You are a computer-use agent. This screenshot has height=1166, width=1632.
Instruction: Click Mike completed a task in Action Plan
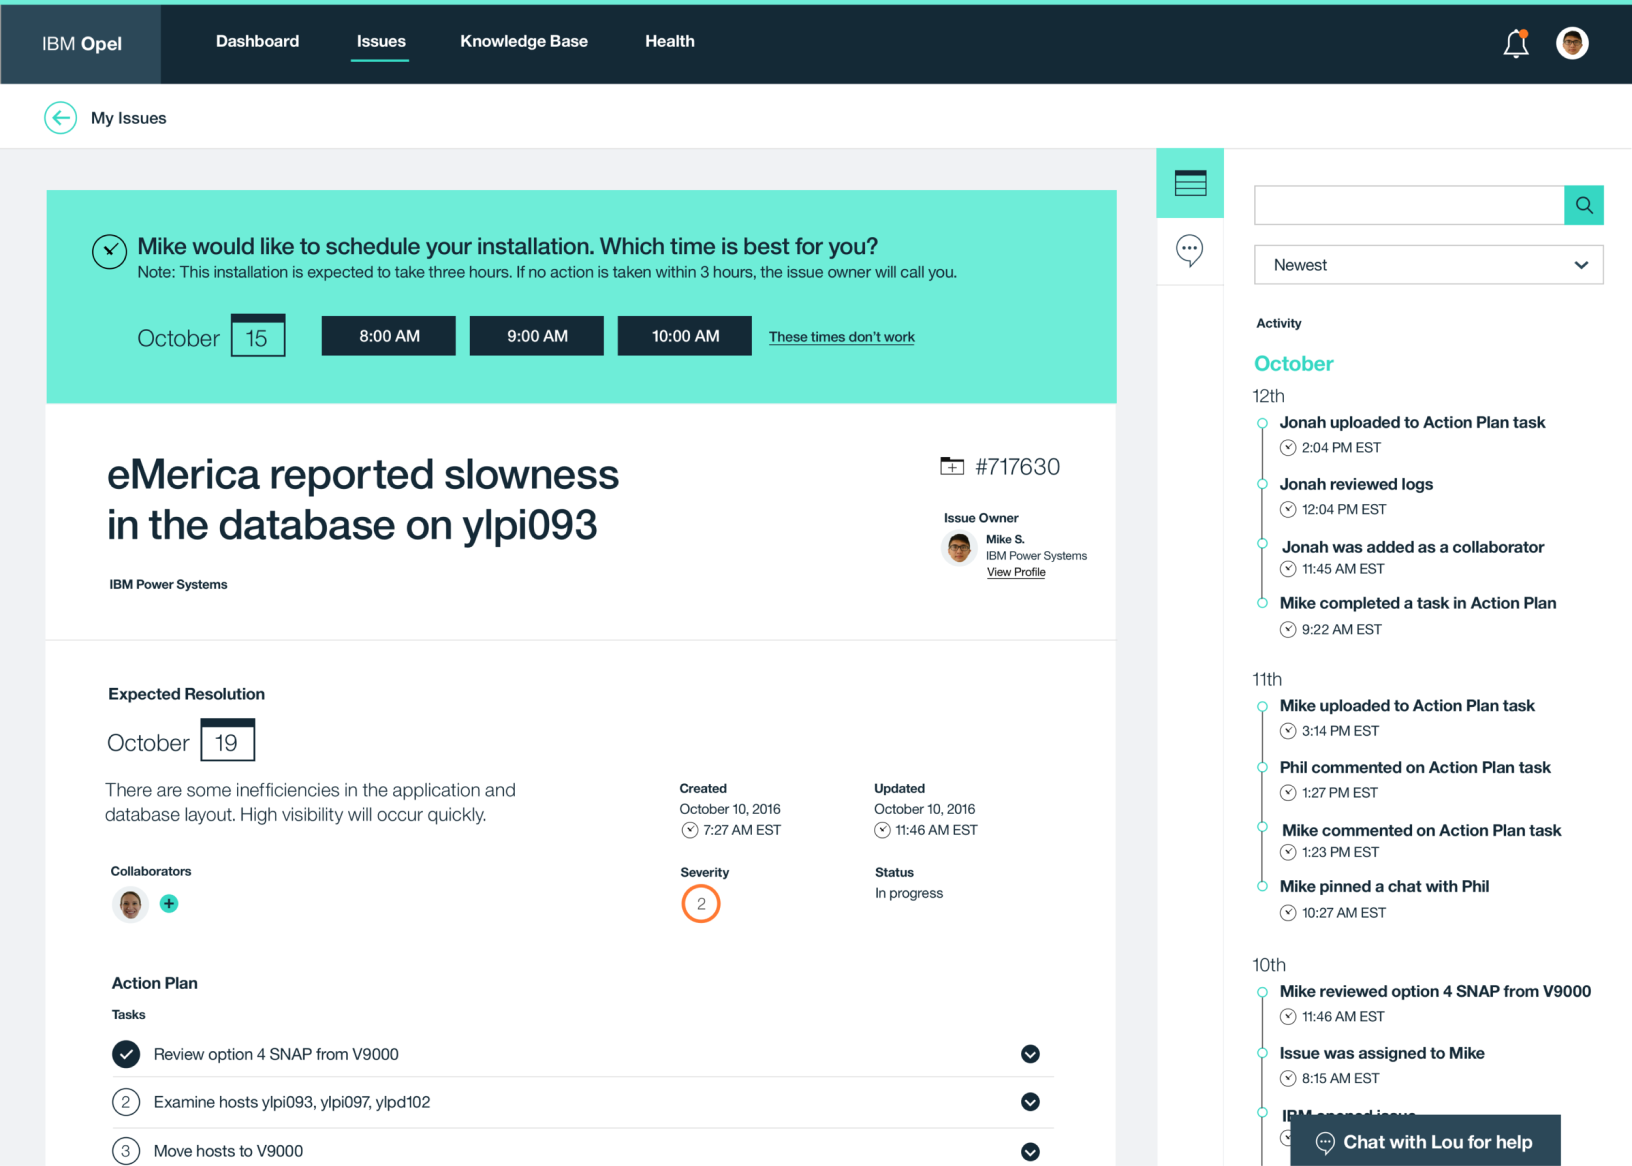coord(1418,603)
